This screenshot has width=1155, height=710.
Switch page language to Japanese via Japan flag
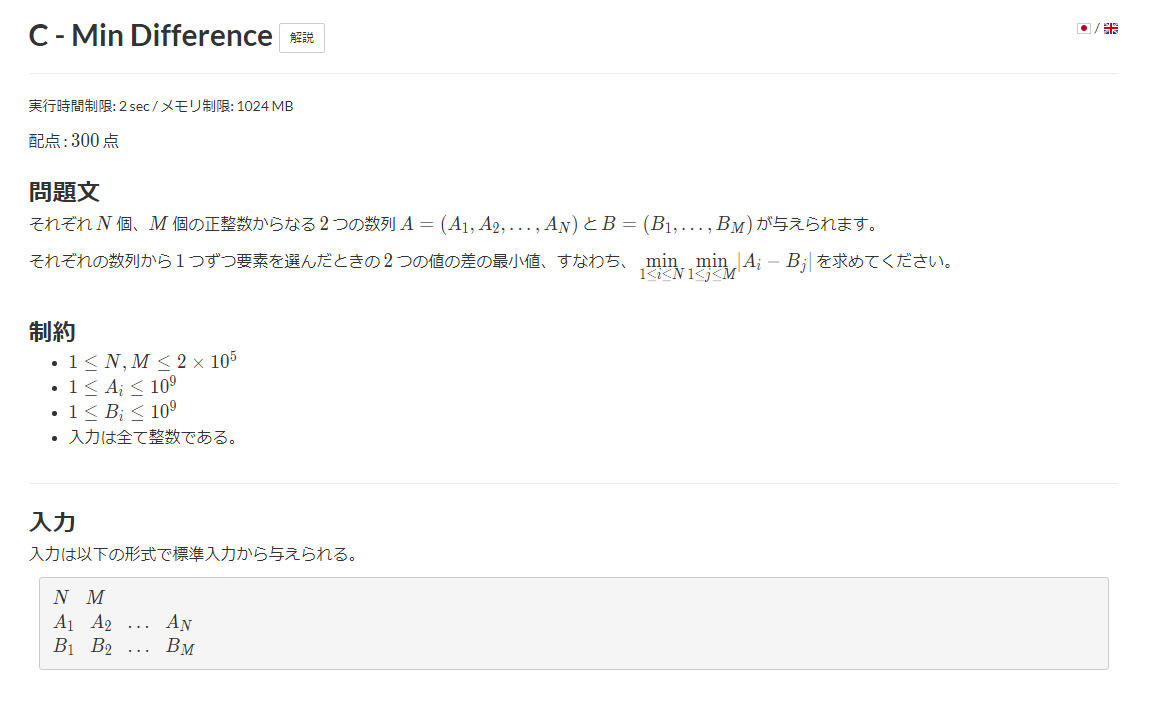click(x=1084, y=28)
